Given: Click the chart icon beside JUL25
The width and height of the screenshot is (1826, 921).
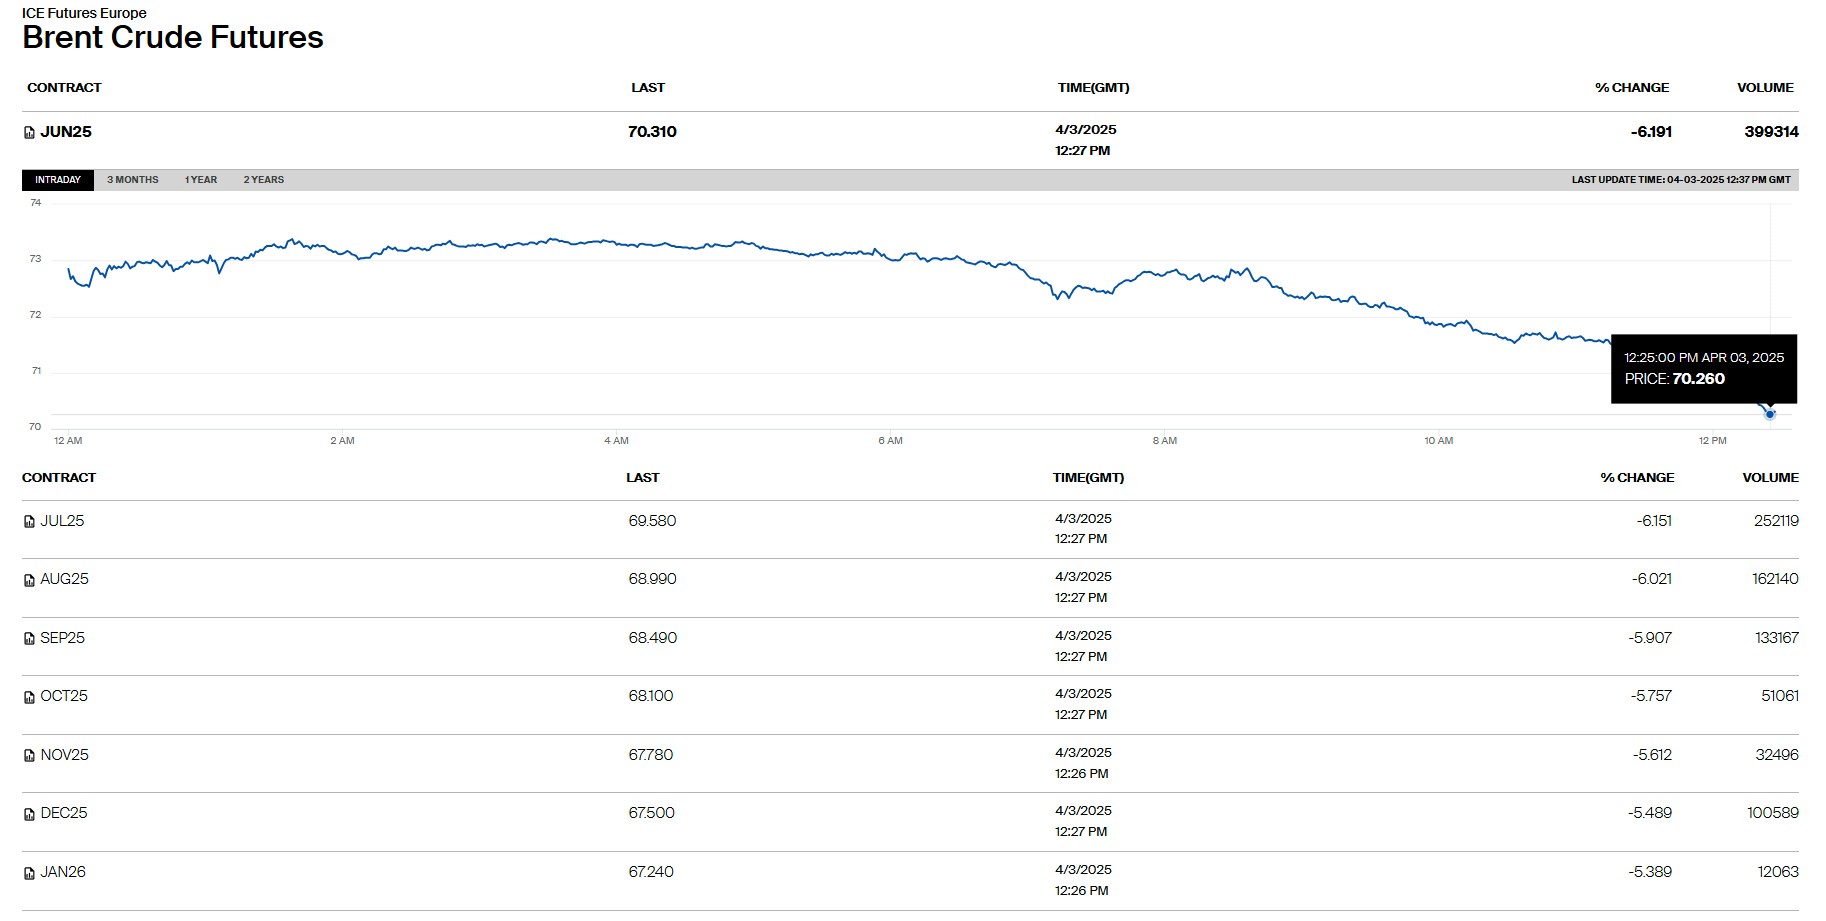Looking at the screenshot, I should coord(29,522).
